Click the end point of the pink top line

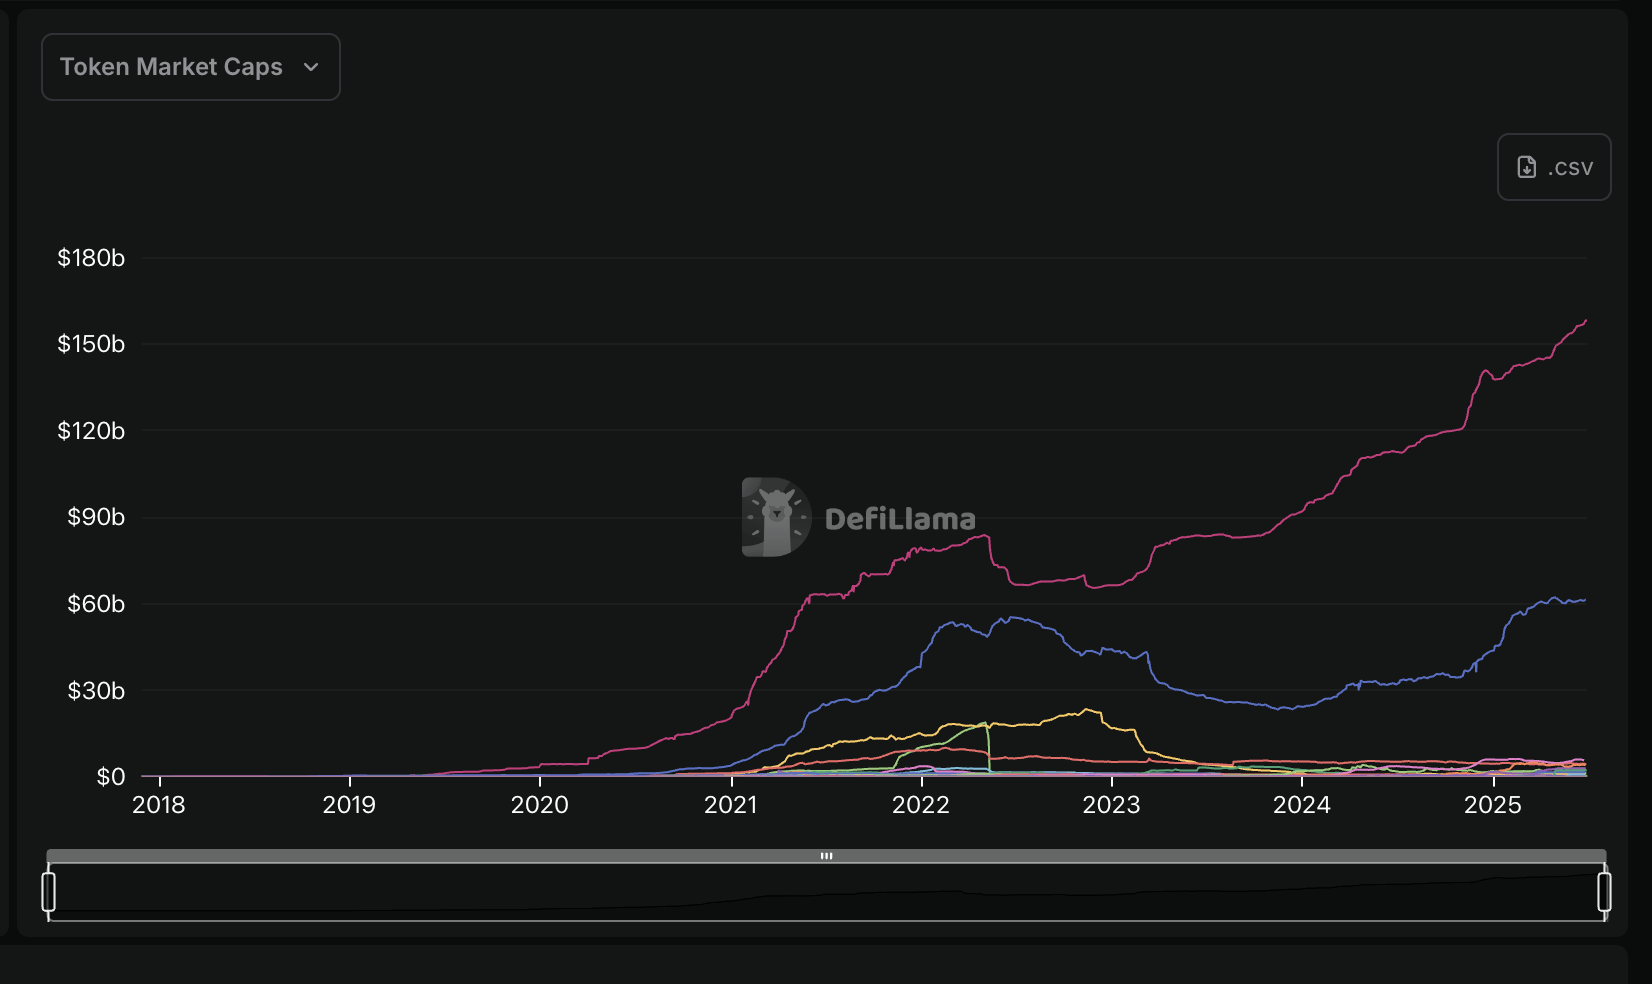[x=1585, y=322]
